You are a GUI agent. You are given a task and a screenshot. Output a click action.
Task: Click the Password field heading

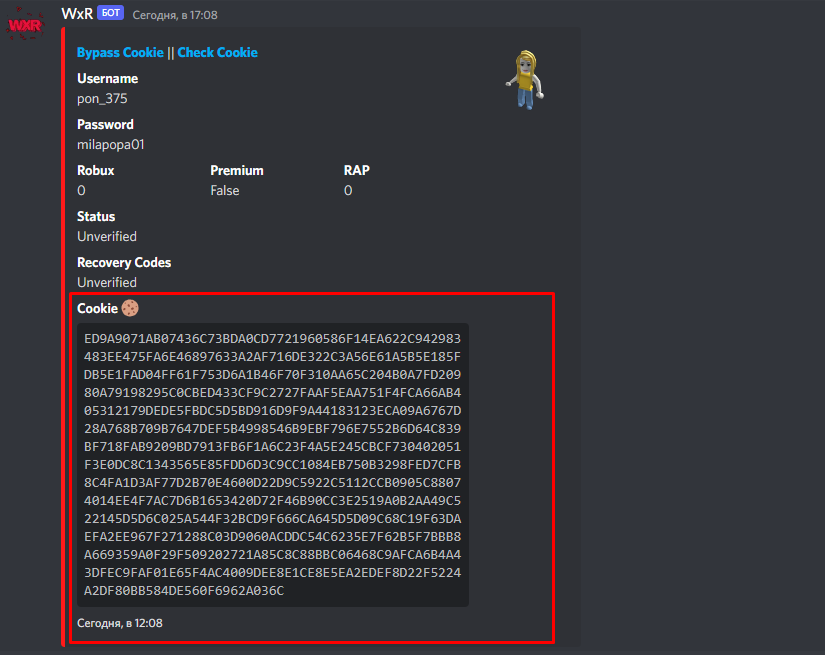coord(105,125)
